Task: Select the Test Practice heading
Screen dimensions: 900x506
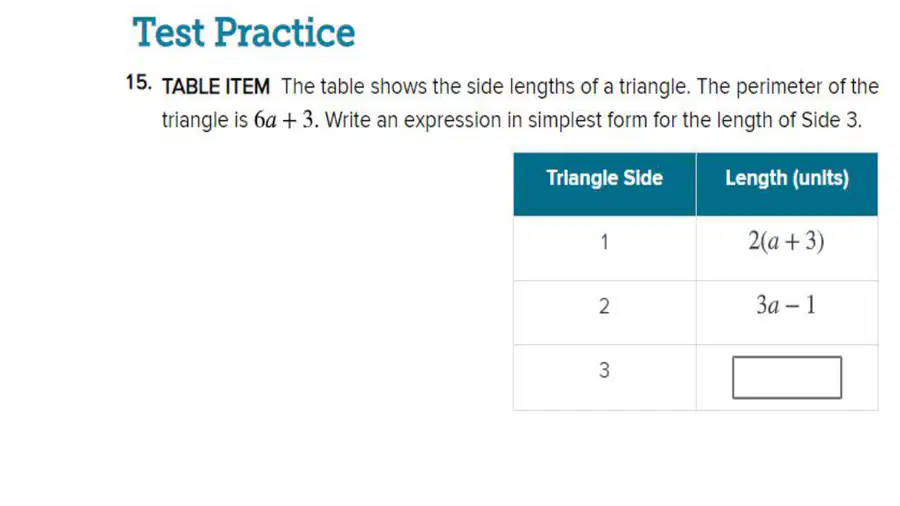Action: 244,33
